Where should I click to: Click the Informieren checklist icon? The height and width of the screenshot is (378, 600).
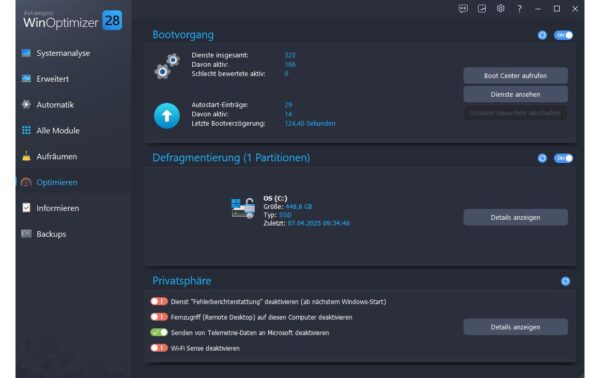(26, 208)
